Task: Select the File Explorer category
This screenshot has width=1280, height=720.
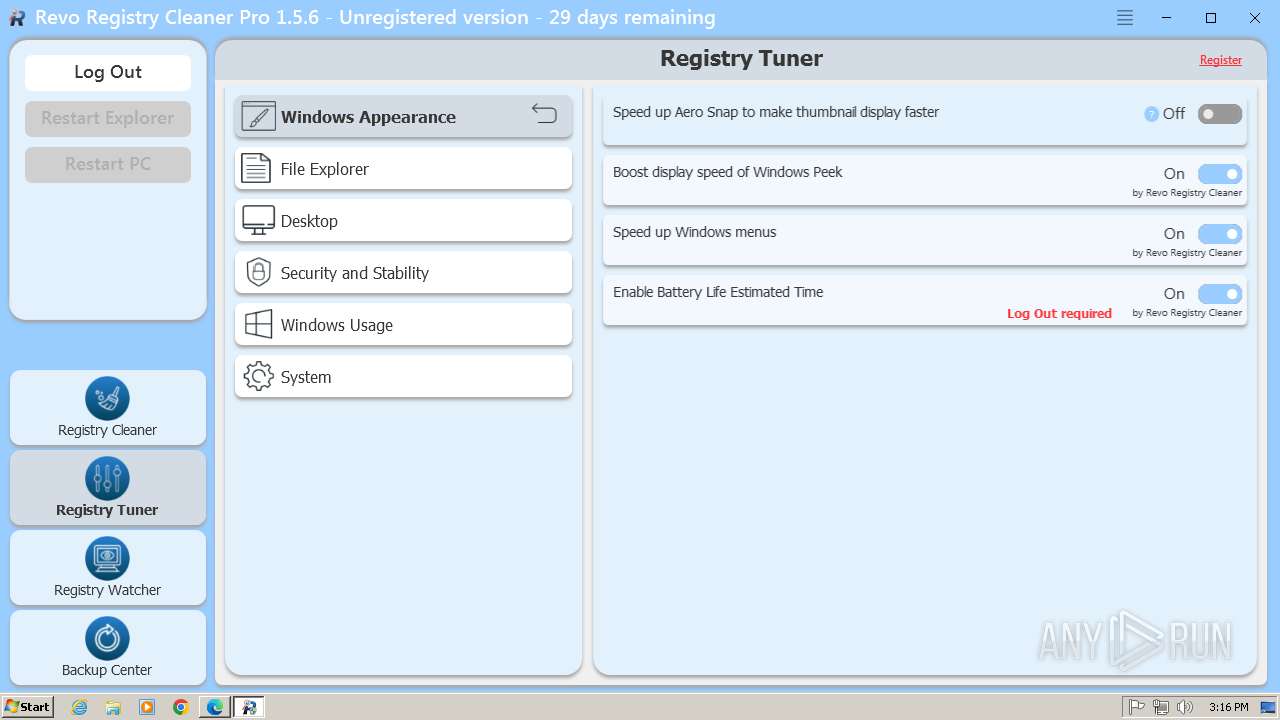Action: [404, 169]
